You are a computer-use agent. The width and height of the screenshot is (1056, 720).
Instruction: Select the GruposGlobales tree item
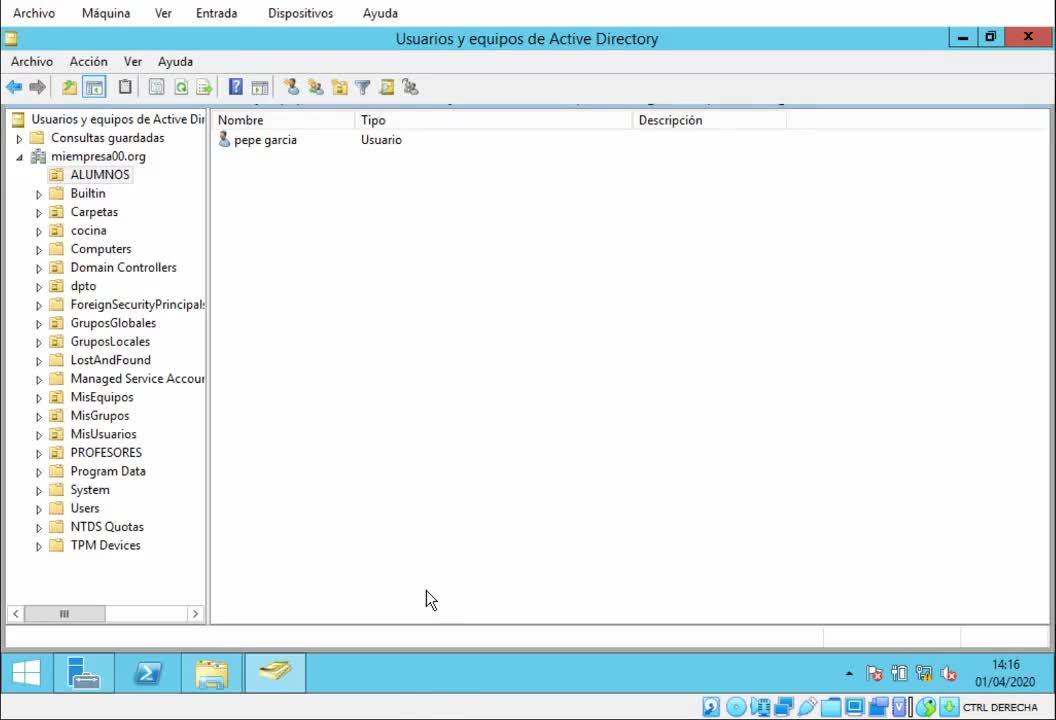point(113,323)
